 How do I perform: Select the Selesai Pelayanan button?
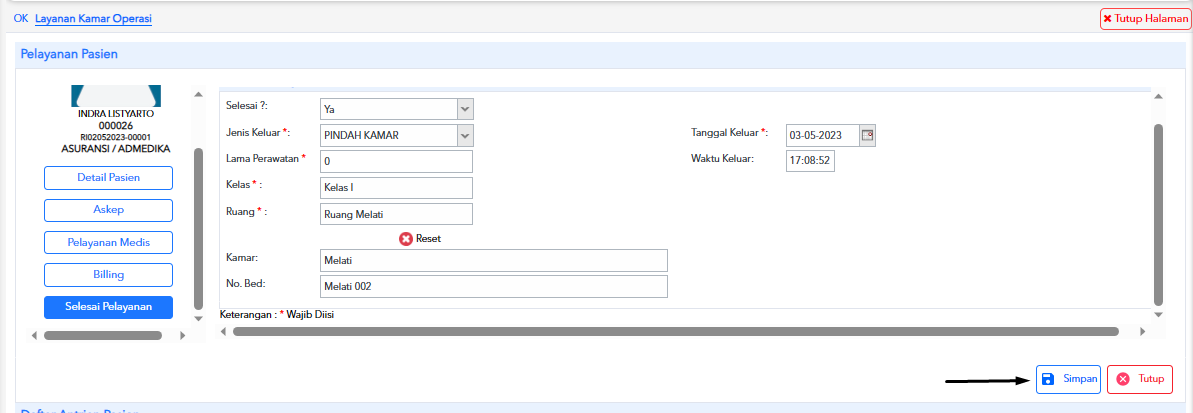tap(108, 307)
